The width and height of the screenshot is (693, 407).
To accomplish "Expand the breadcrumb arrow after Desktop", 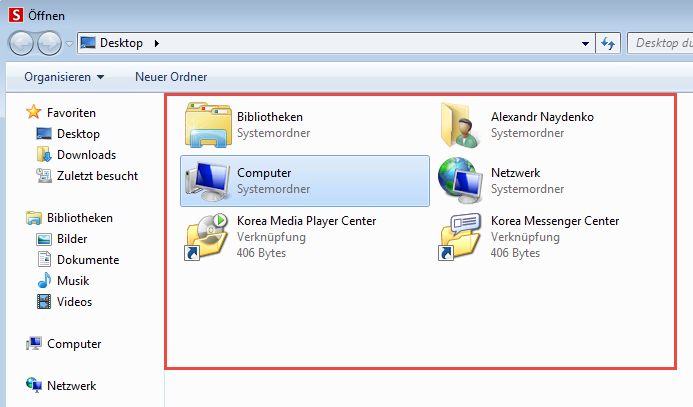I will pyautogui.click(x=156, y=43).
